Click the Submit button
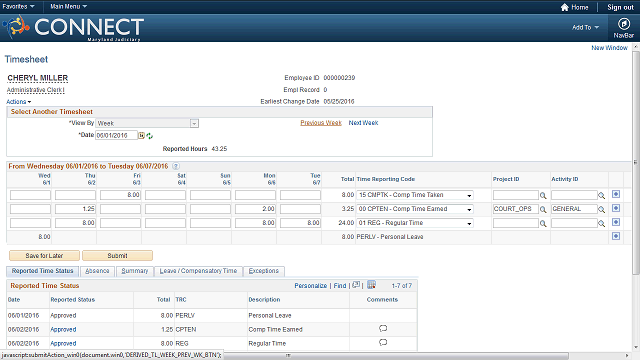Screen dimensions: 640x360 118,256
